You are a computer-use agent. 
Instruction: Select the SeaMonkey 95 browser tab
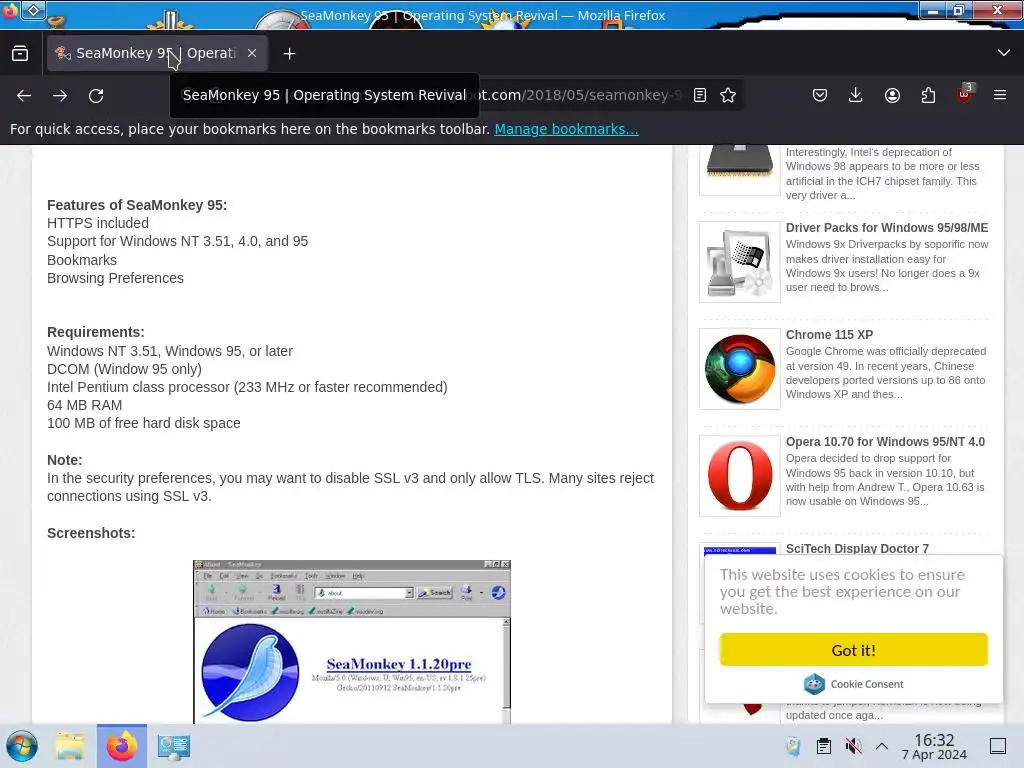pyautogui.click(x=157, y=54)
